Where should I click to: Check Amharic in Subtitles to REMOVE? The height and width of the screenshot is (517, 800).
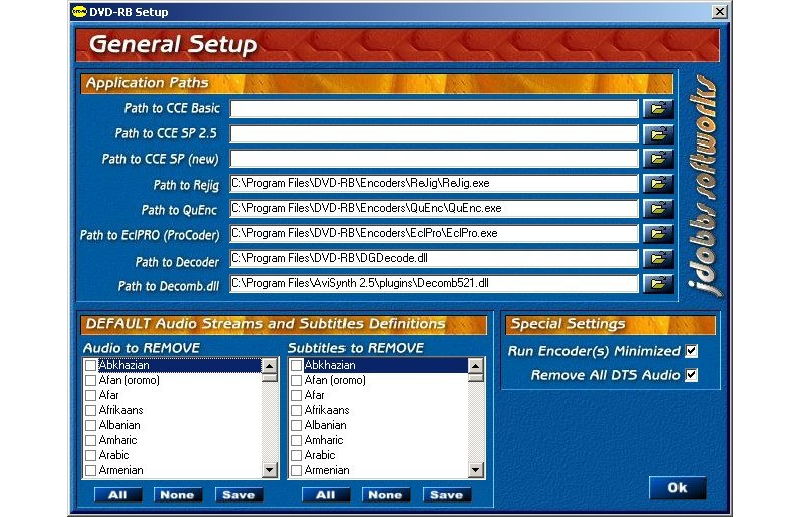(296, 440)
